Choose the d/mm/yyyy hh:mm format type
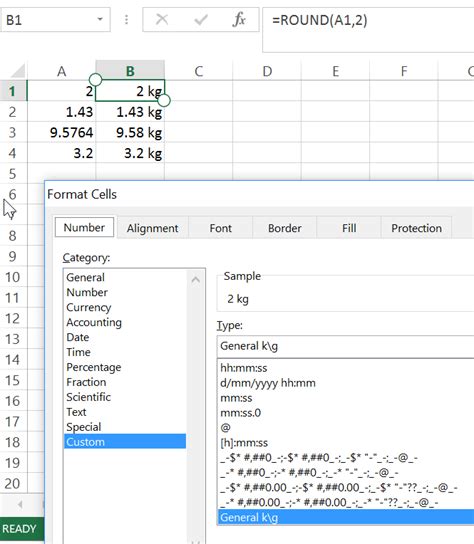Screen dimensions: 474x544 click(x=346, y=383)
